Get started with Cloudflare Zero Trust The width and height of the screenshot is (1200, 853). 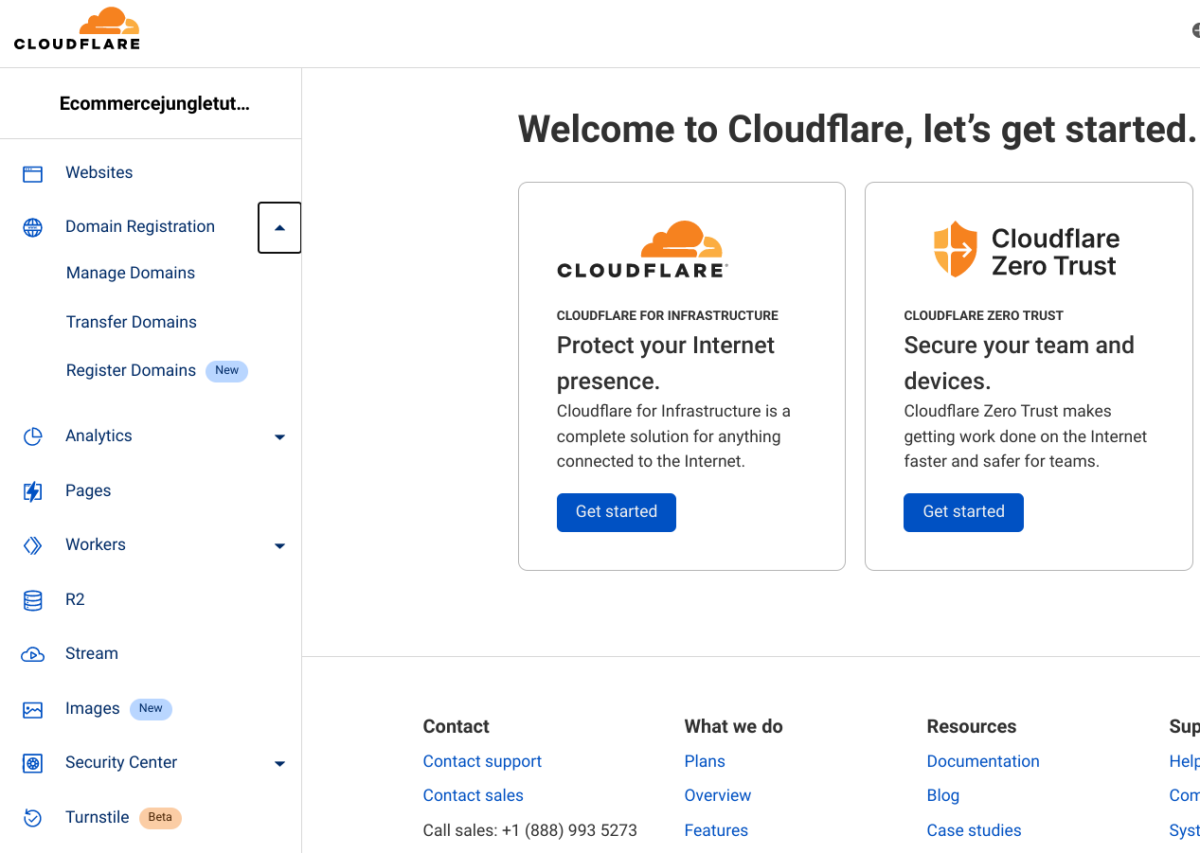[963, 512]
